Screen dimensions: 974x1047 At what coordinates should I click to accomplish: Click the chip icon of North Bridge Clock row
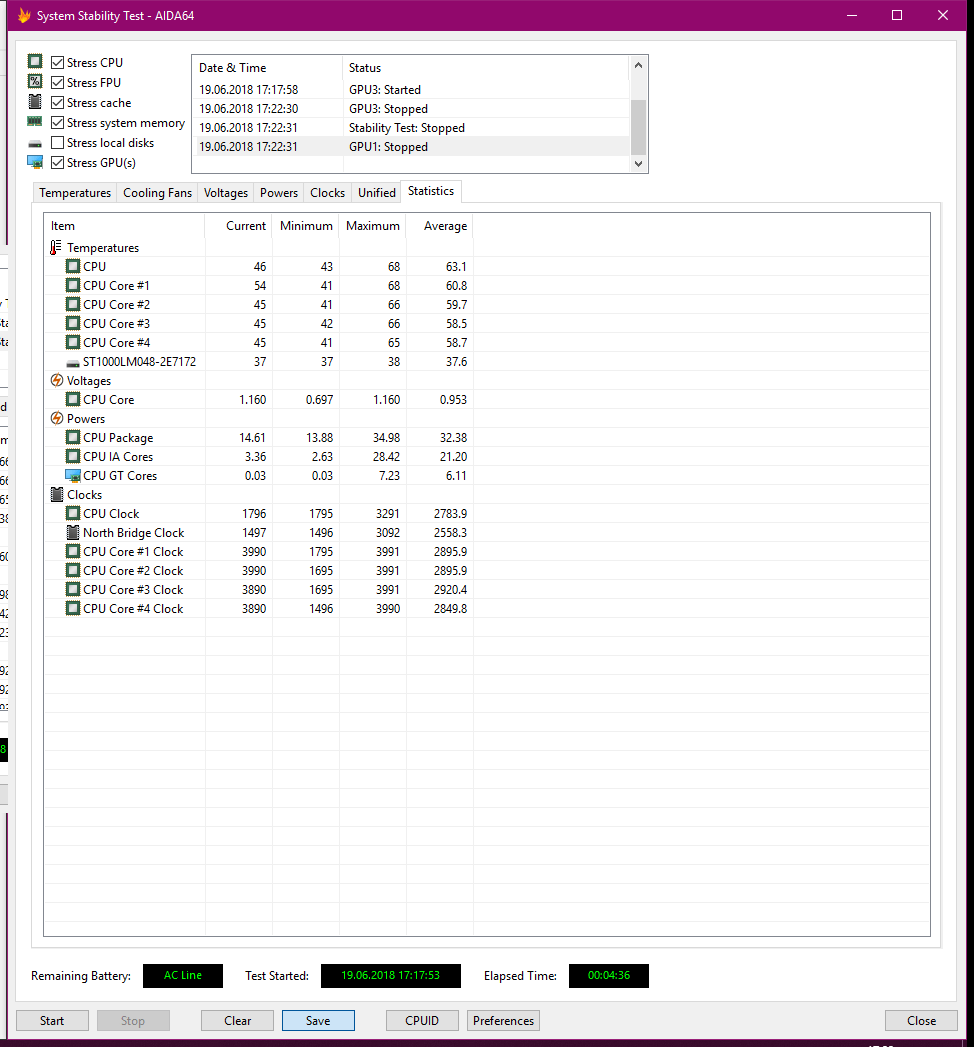[73, 533]
